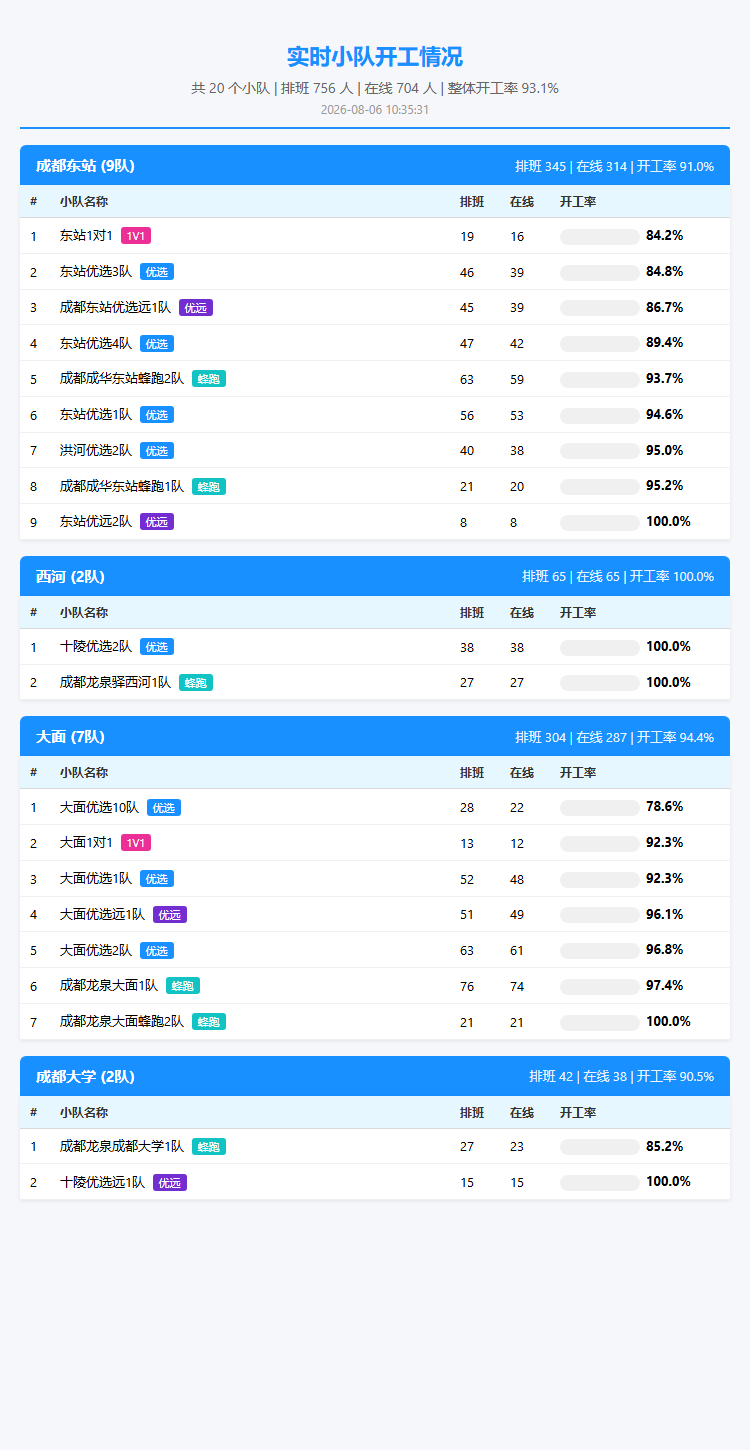The width and height of the screenshot is (750, 1450).
Task: Open the 东站优选4队 team row
Action: (375, 343)
